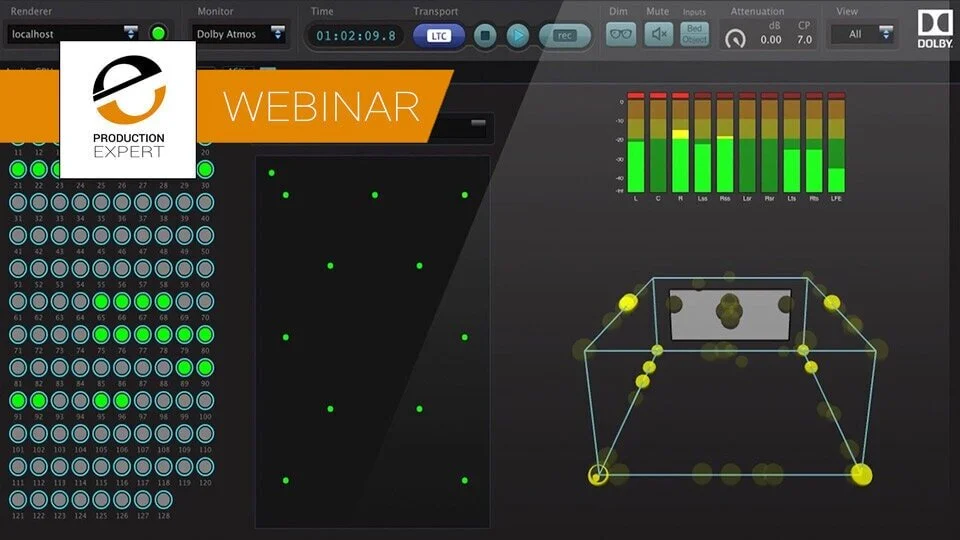
Task: Click the Attenuation knob
Action: point(735,39)
